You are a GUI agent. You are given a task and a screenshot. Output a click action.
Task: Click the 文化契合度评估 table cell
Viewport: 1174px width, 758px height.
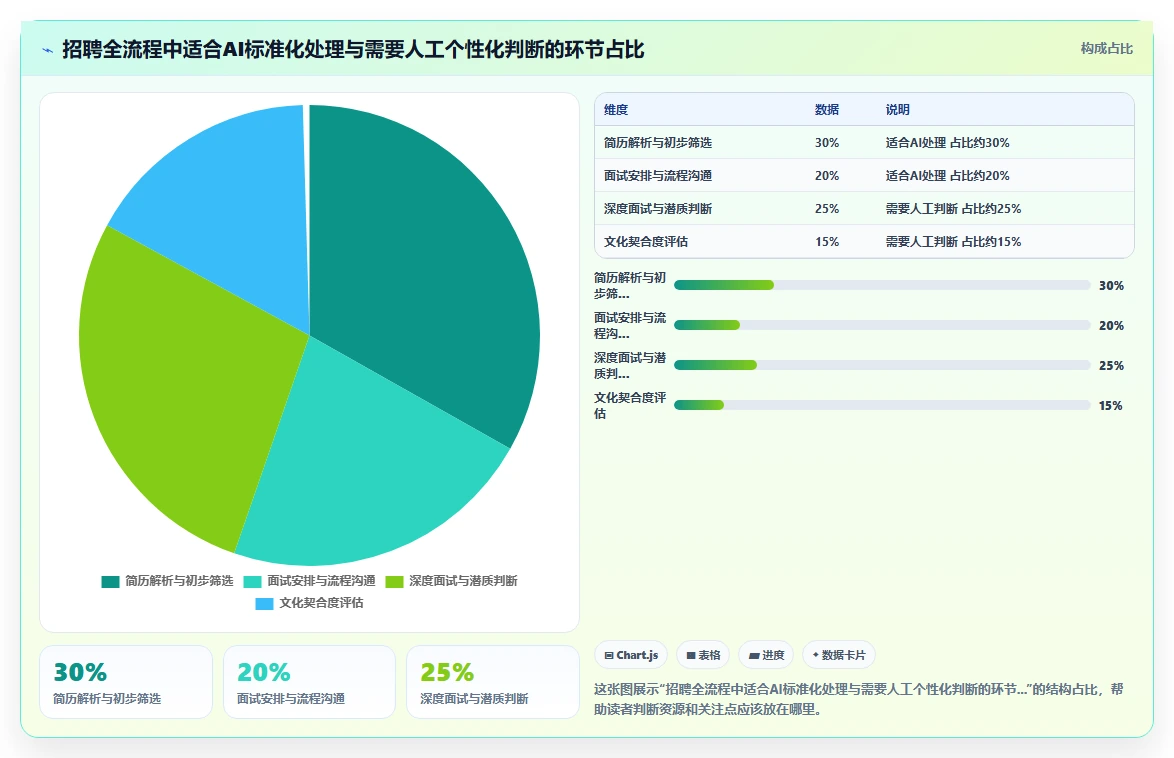[x=645, y=242]
